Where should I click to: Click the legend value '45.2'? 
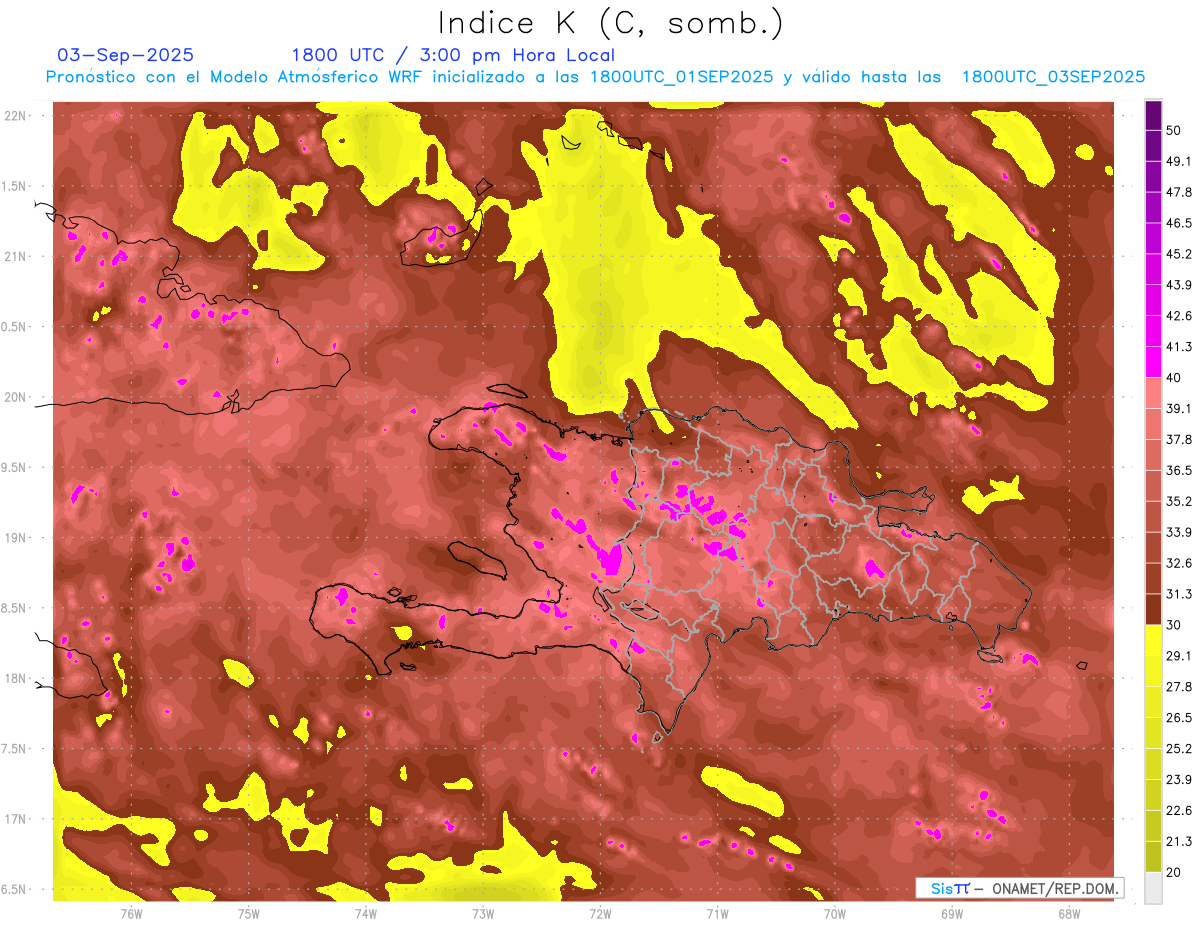[x=1179, y=254]
